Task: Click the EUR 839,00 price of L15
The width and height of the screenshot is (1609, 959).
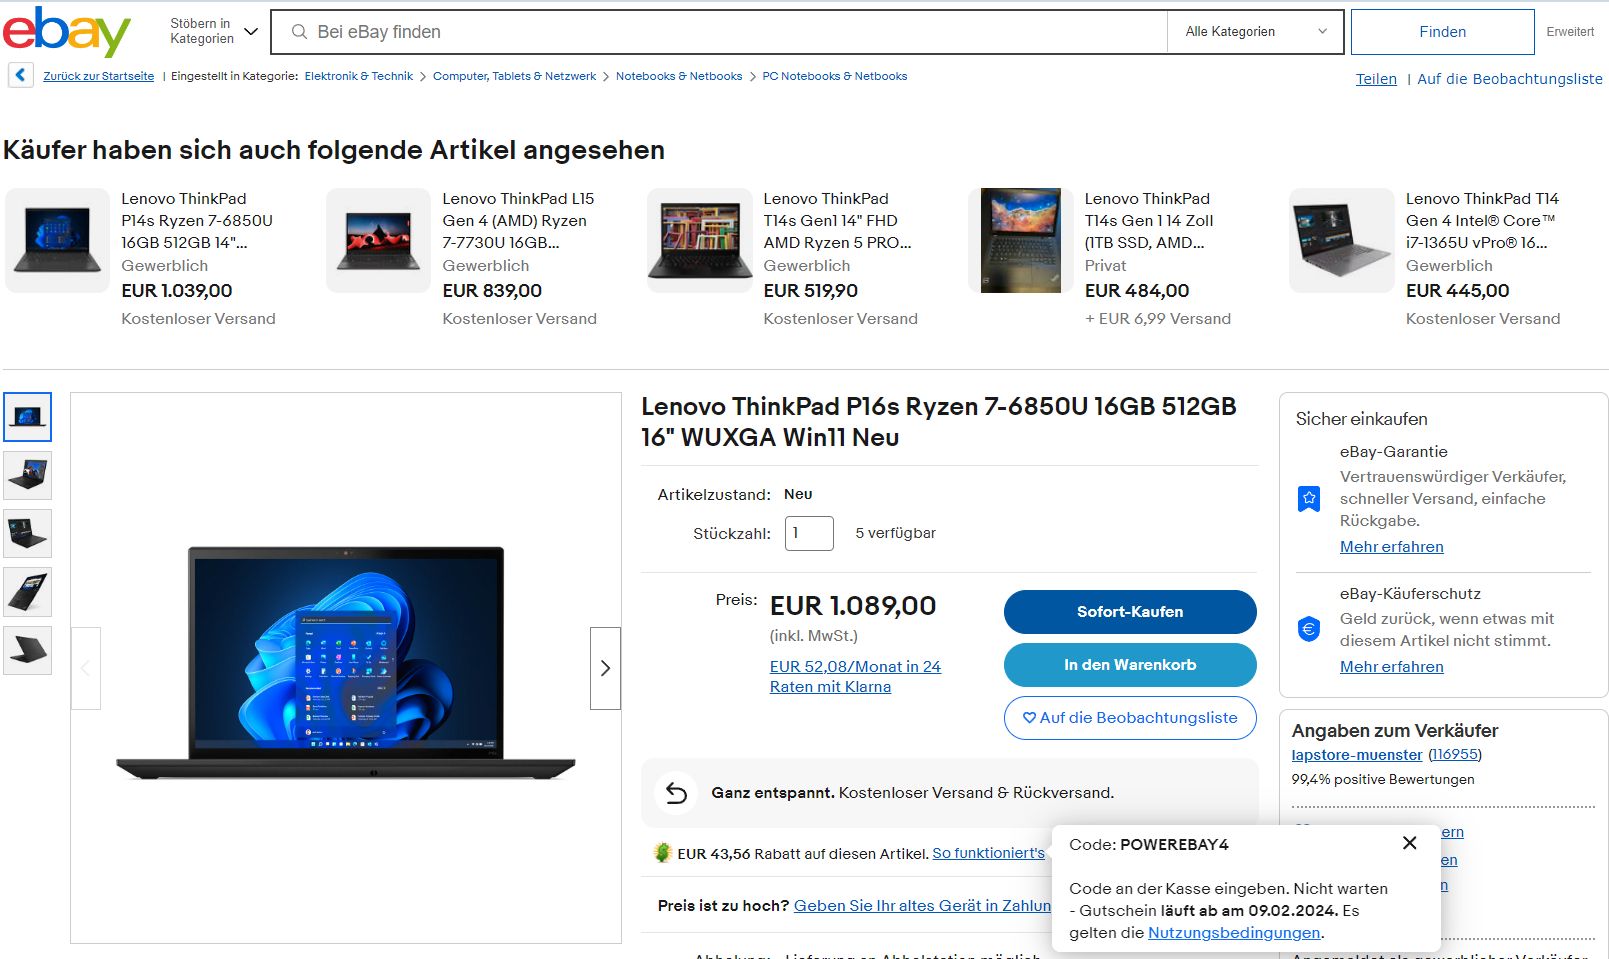Action: [492, 291]
